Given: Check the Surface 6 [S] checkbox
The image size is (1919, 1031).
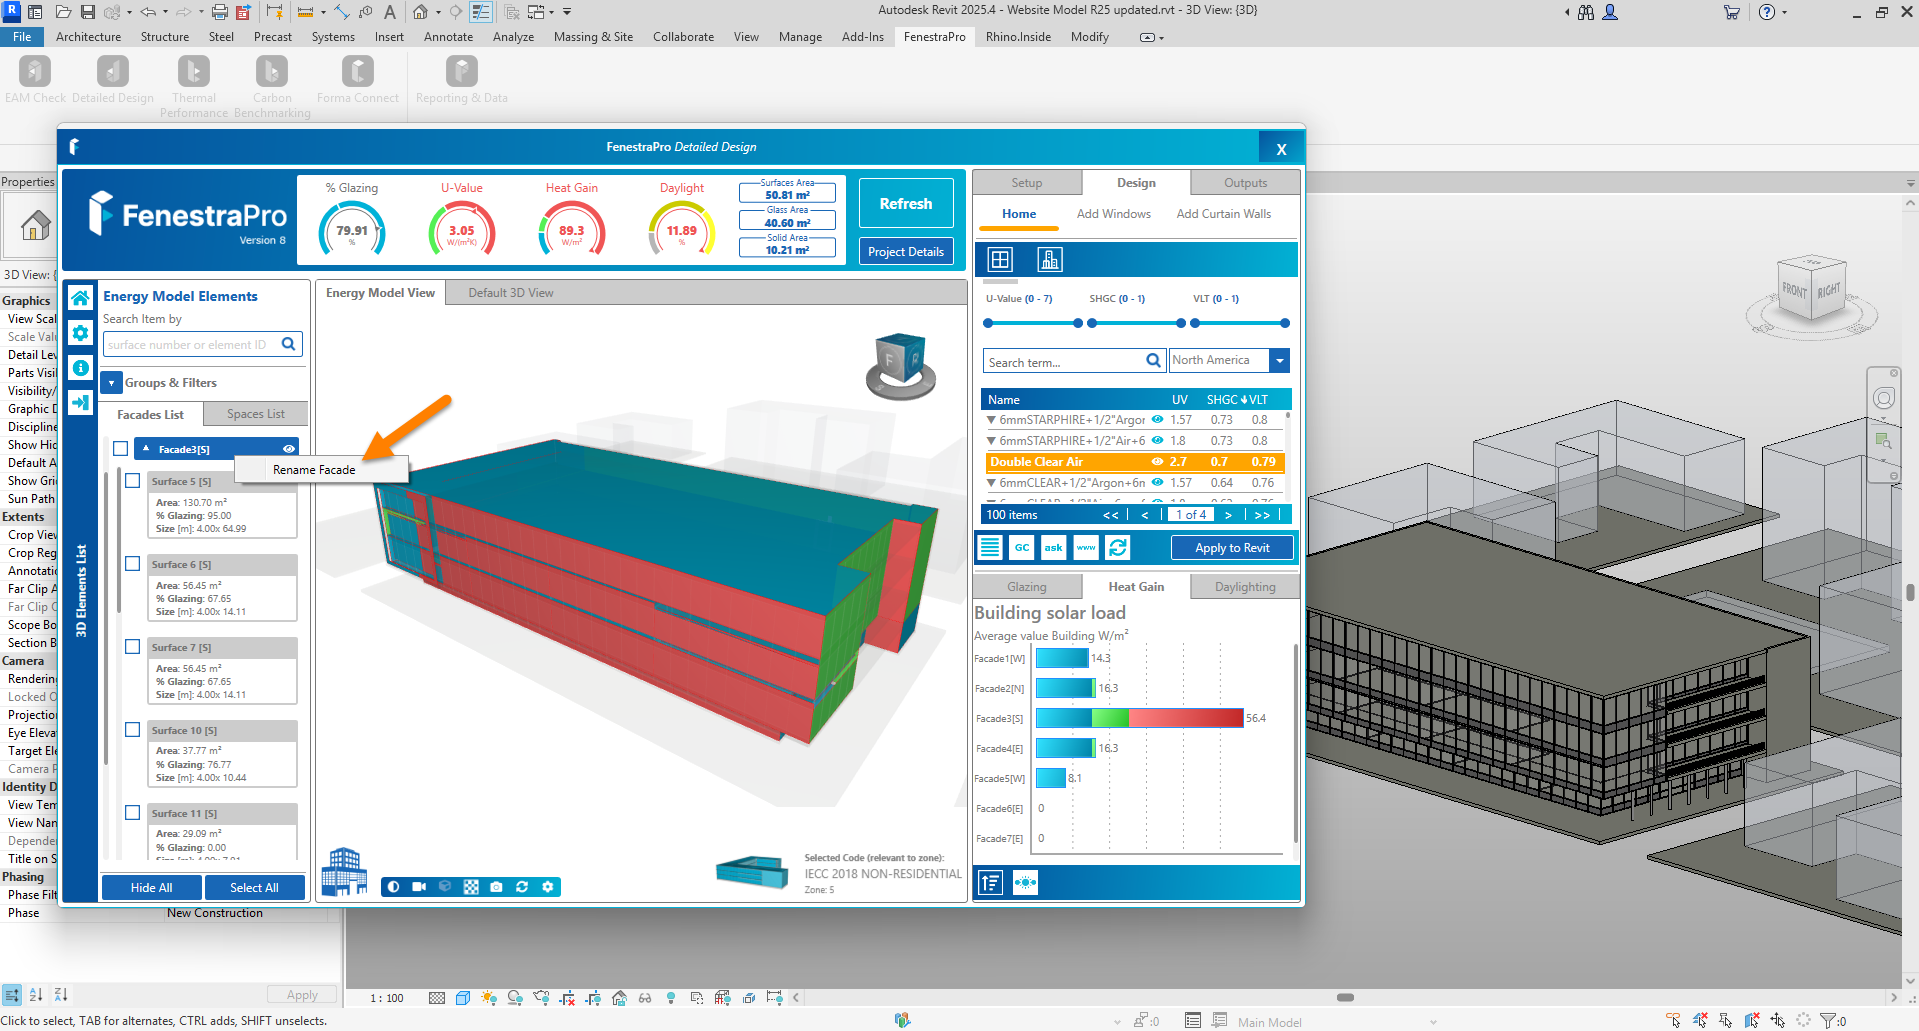Looking at the screenshot, I should pyautogui.click(x=132, y=564).
